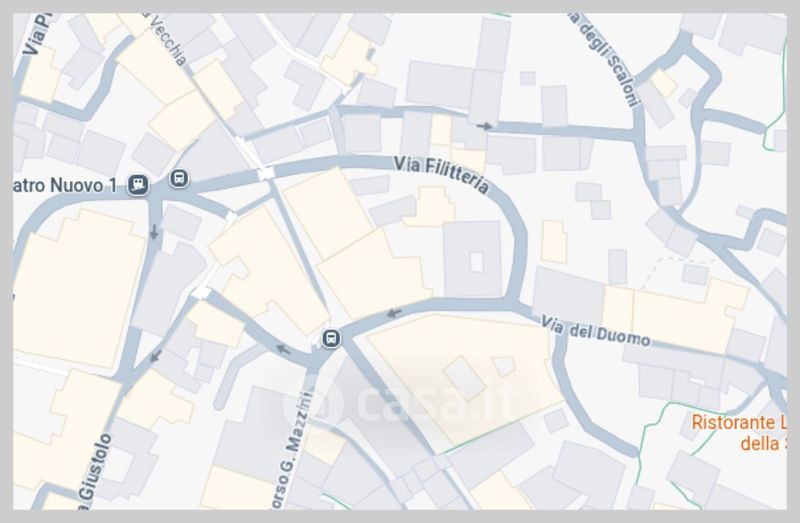Click the gray building with inner white courtyard

tap(473, 259)
